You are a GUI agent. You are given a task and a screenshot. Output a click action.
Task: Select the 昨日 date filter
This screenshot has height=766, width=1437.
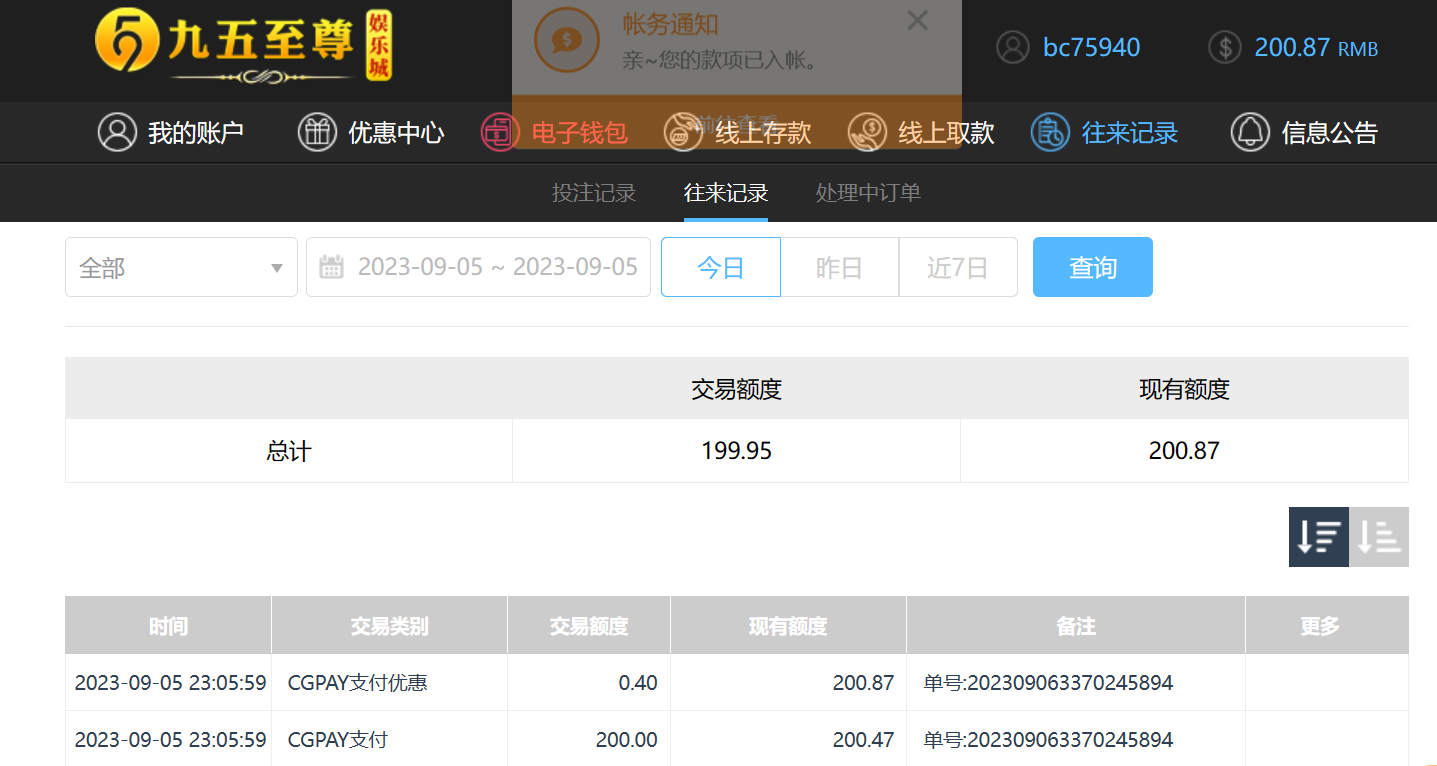pyautogui.click(x=840, y=267)
